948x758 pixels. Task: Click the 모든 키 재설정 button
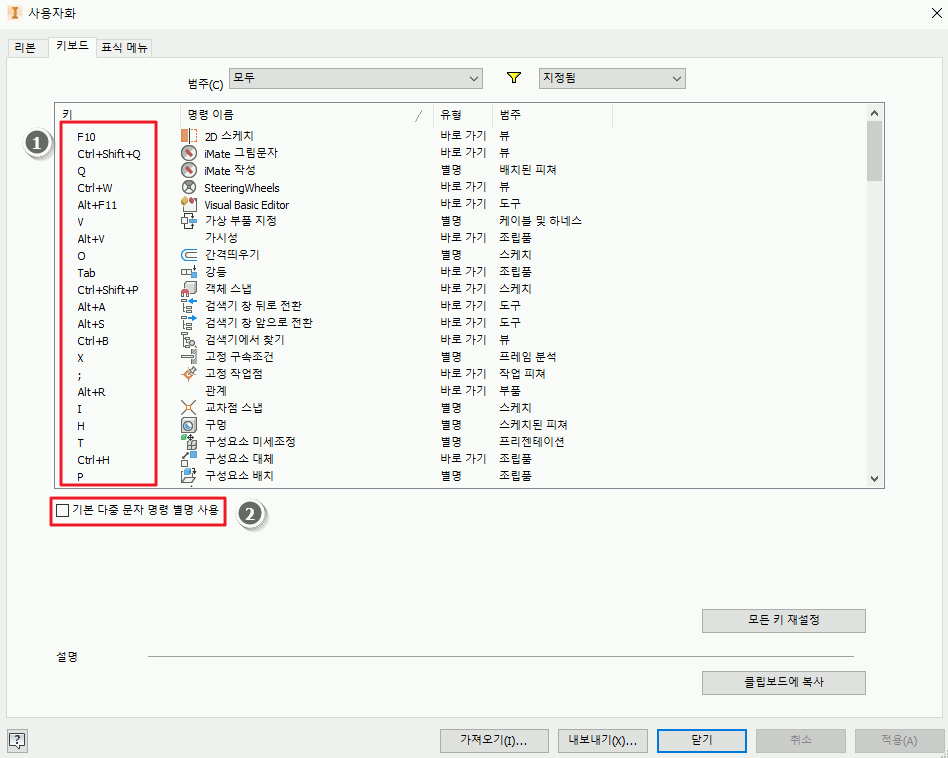pos(783,620)
